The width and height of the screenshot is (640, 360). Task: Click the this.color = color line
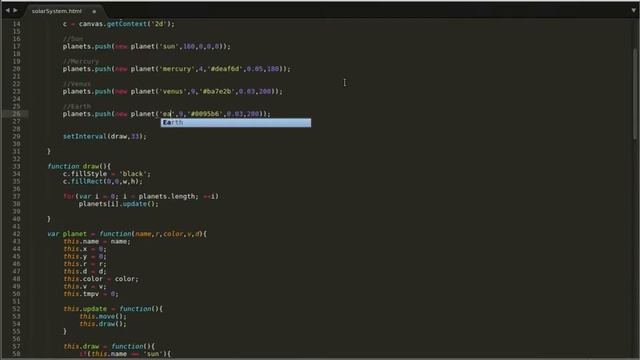100,279
